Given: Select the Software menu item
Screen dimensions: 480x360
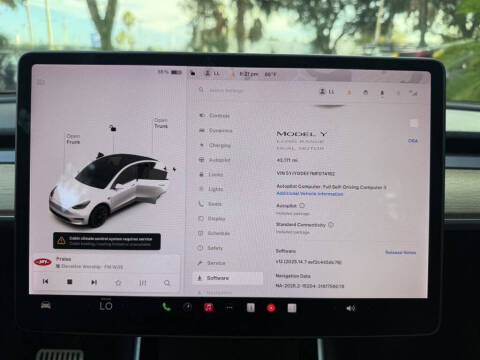Looking at the screenshot, I should [227, 278].
